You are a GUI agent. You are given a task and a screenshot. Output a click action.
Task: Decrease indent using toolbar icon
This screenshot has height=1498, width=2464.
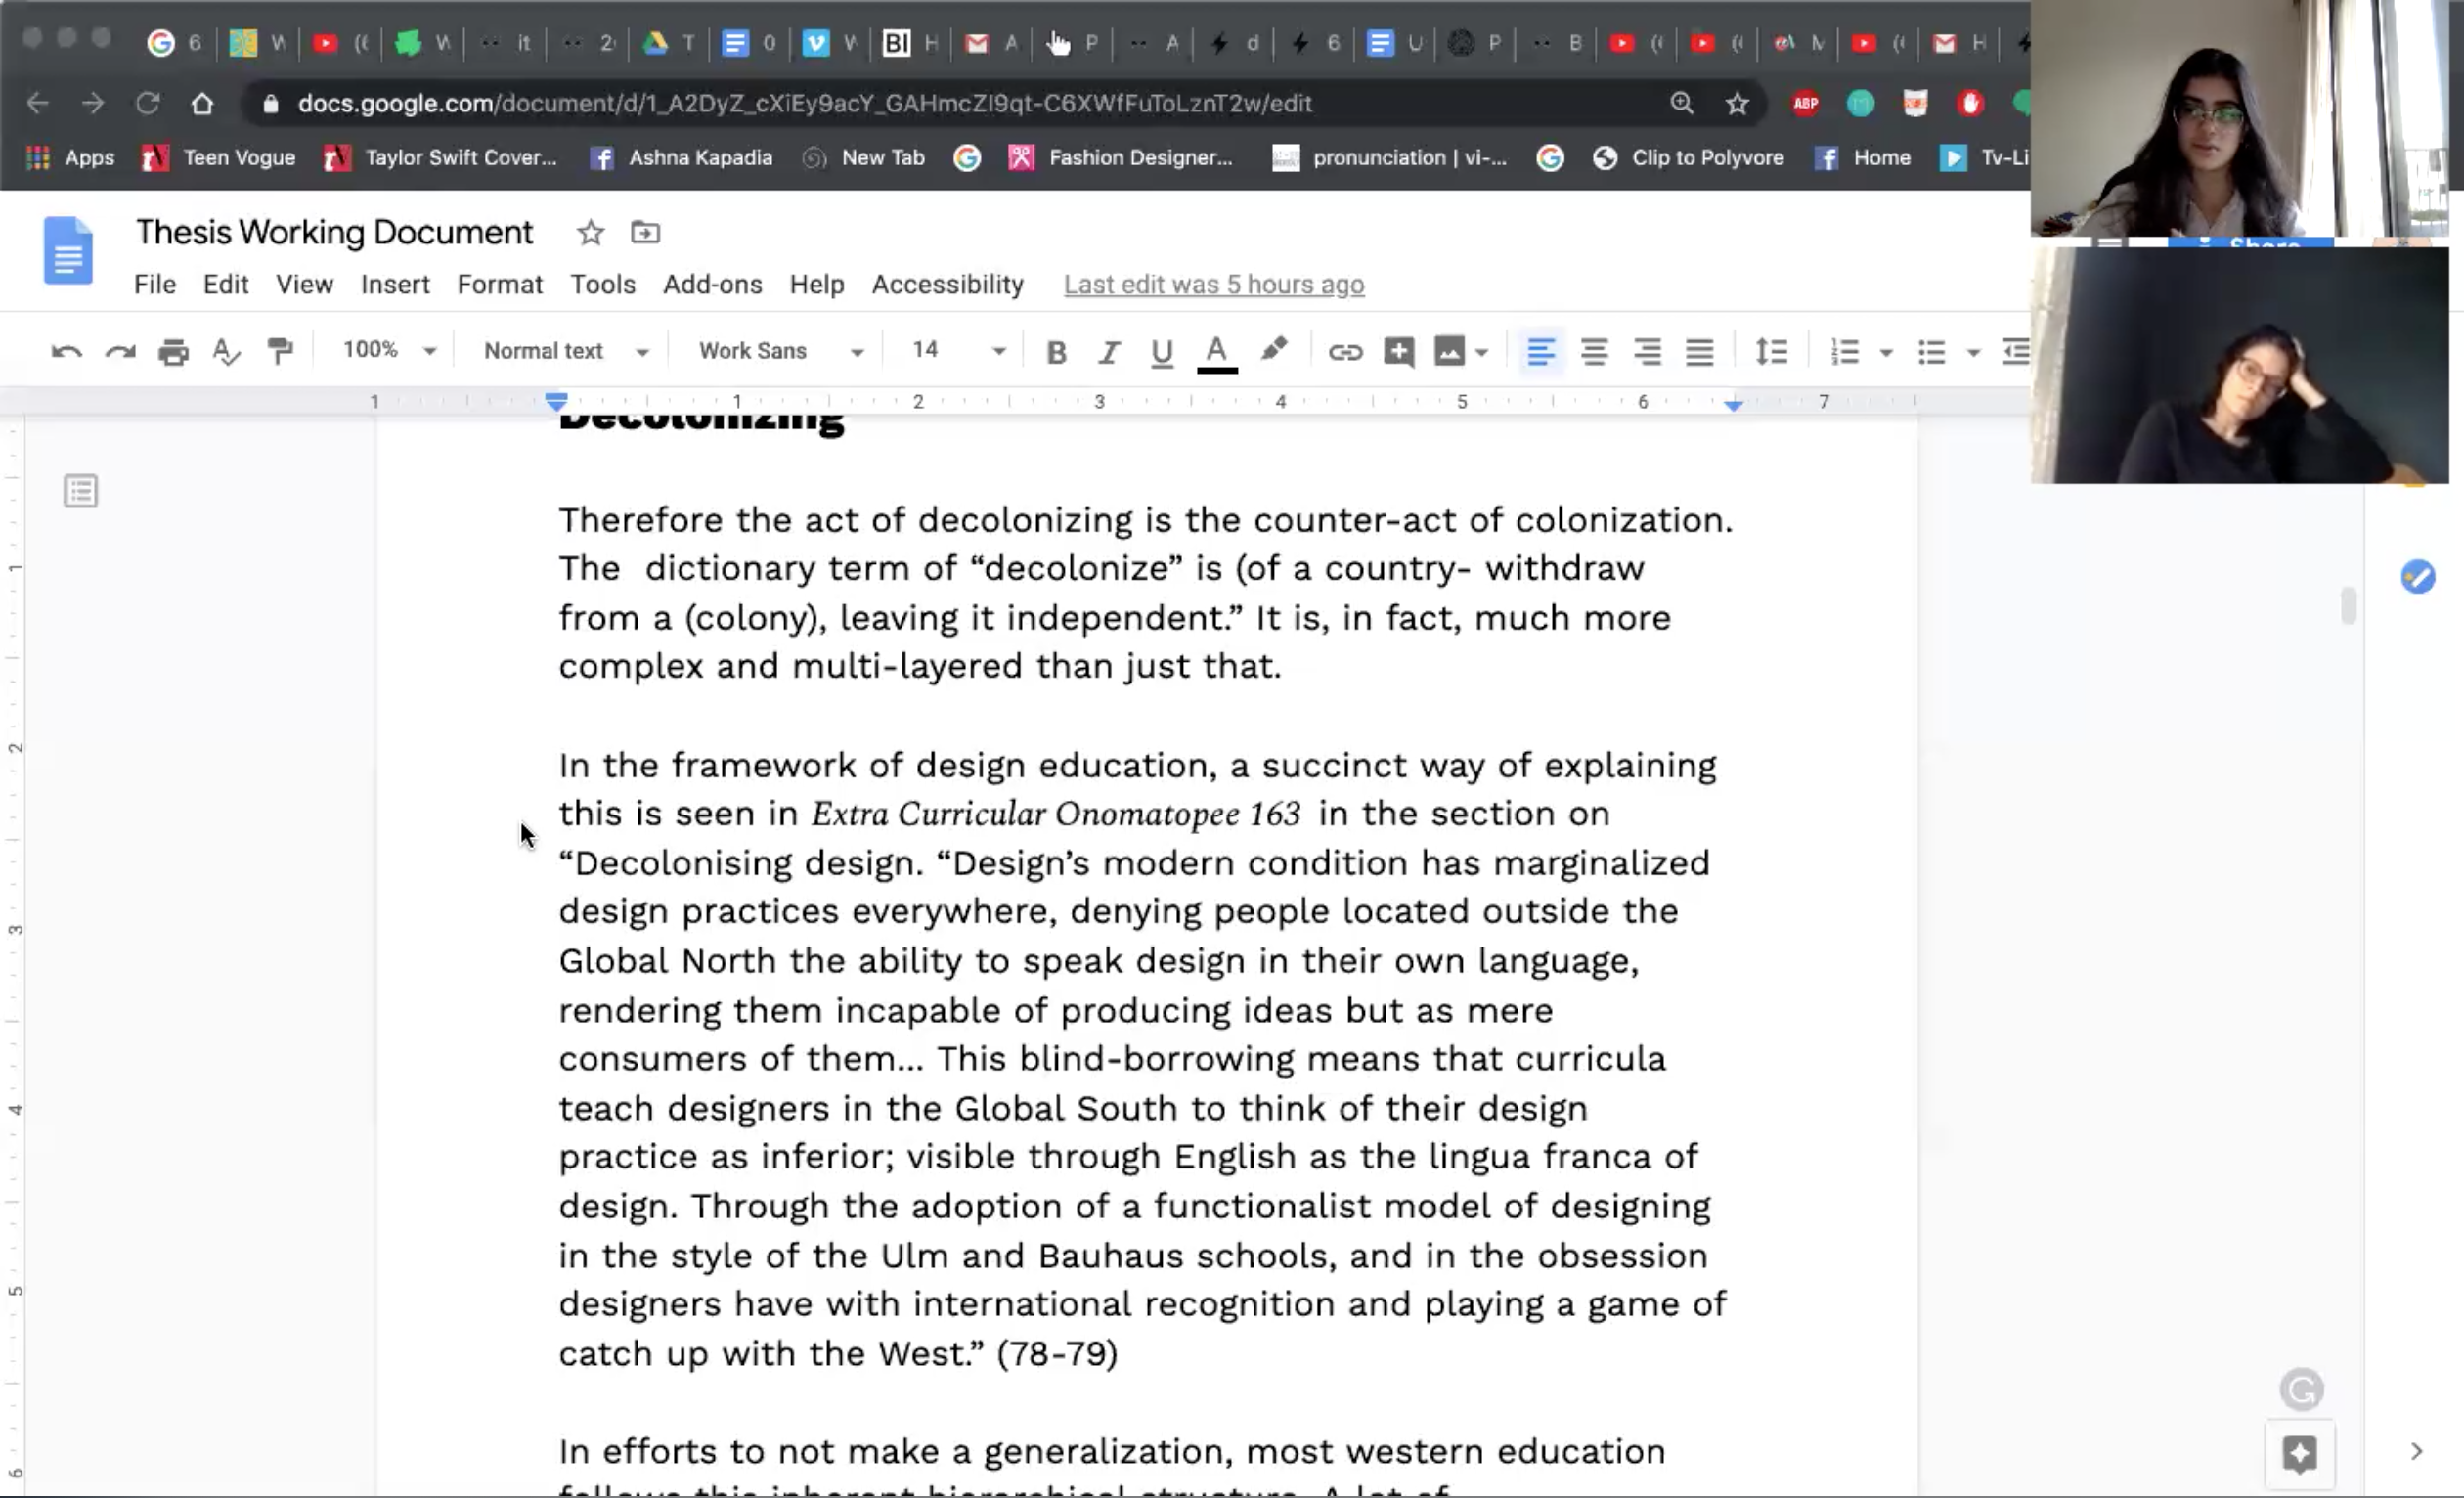tap(2016, 352)
